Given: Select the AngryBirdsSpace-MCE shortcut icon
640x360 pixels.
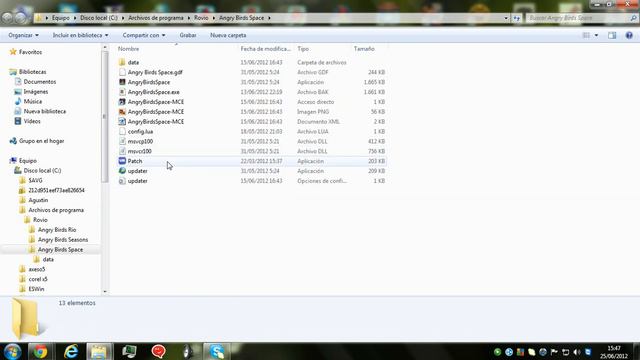Looking at the screenshot, I should pyautogui.click(x=122, y=102).
